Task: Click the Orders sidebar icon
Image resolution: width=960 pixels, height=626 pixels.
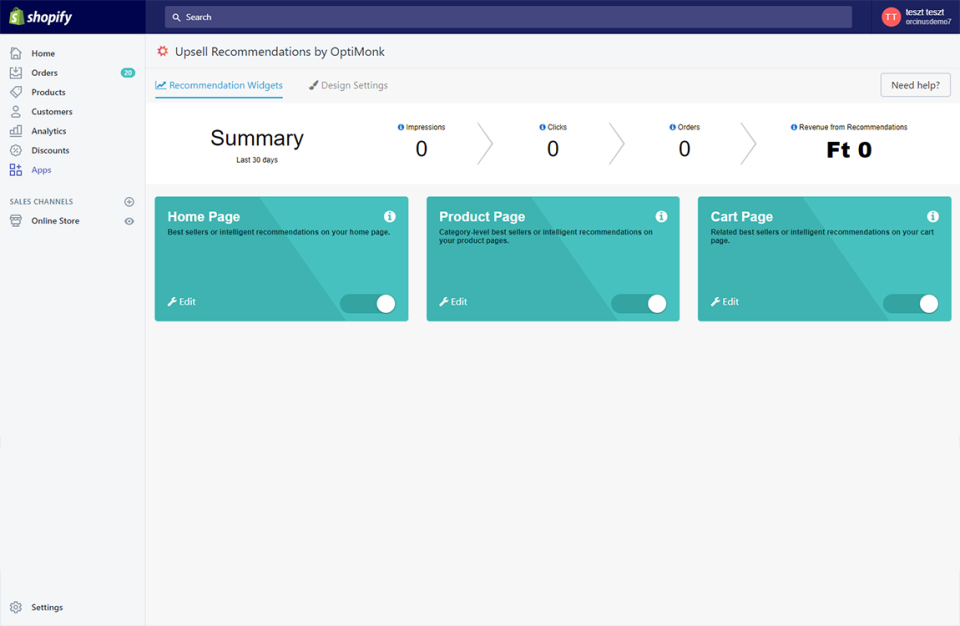Action: pyautogui.click(x=16, y=72)
